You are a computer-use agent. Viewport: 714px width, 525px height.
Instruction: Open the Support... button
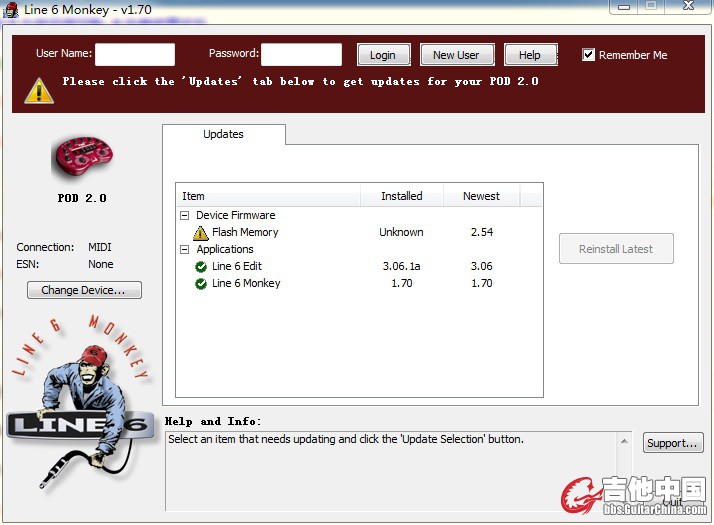672,443
